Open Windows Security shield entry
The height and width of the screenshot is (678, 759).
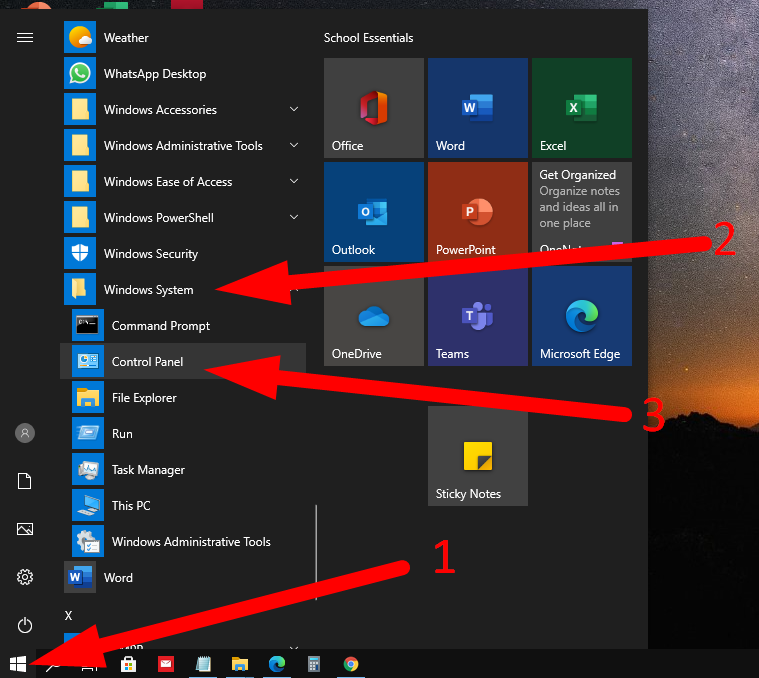pyautogui.click(x=184, y=254)
